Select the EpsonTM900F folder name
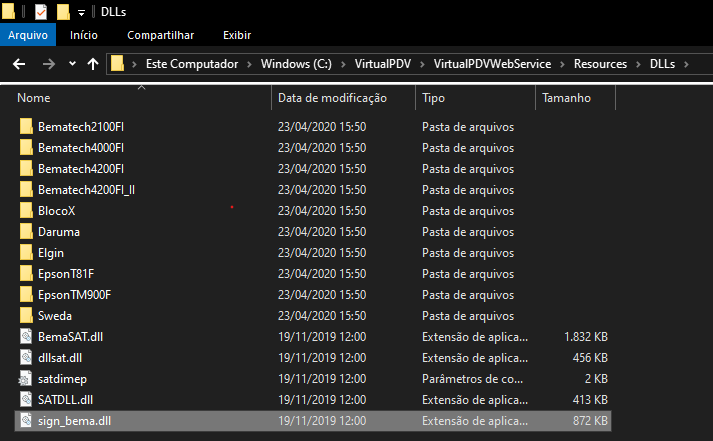Image resolution: width=713 pixels, height=441 pixels. tap(75, 295)
